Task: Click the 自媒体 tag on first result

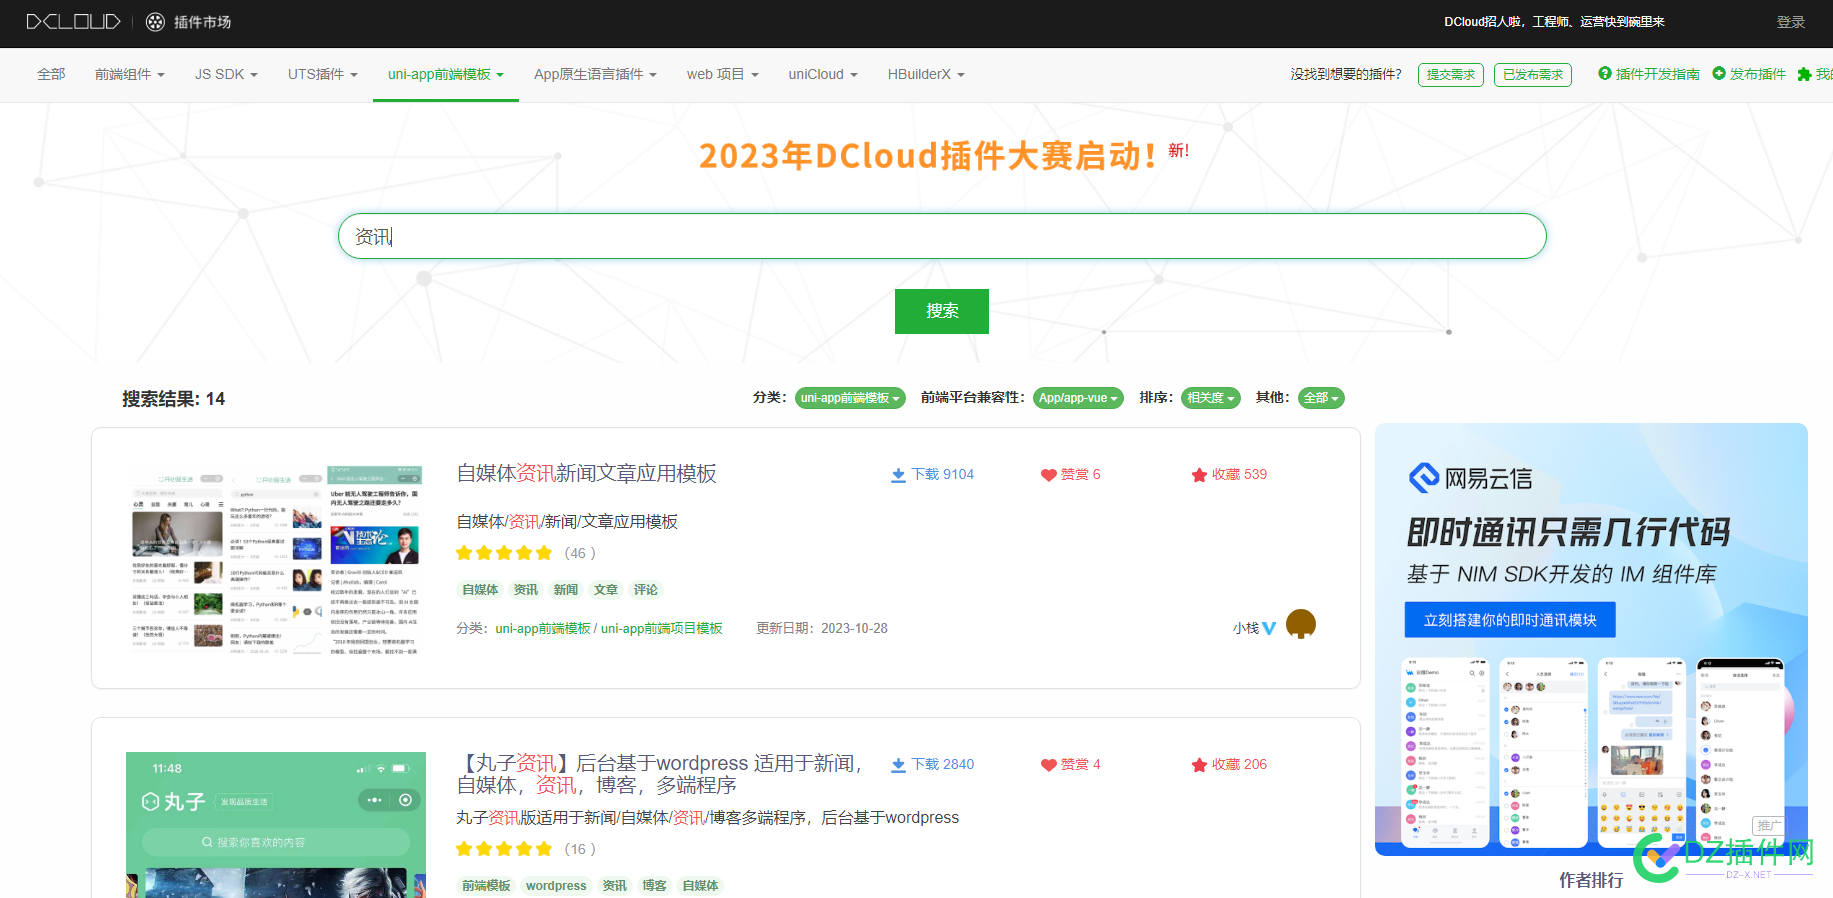Action: point(480,590)
